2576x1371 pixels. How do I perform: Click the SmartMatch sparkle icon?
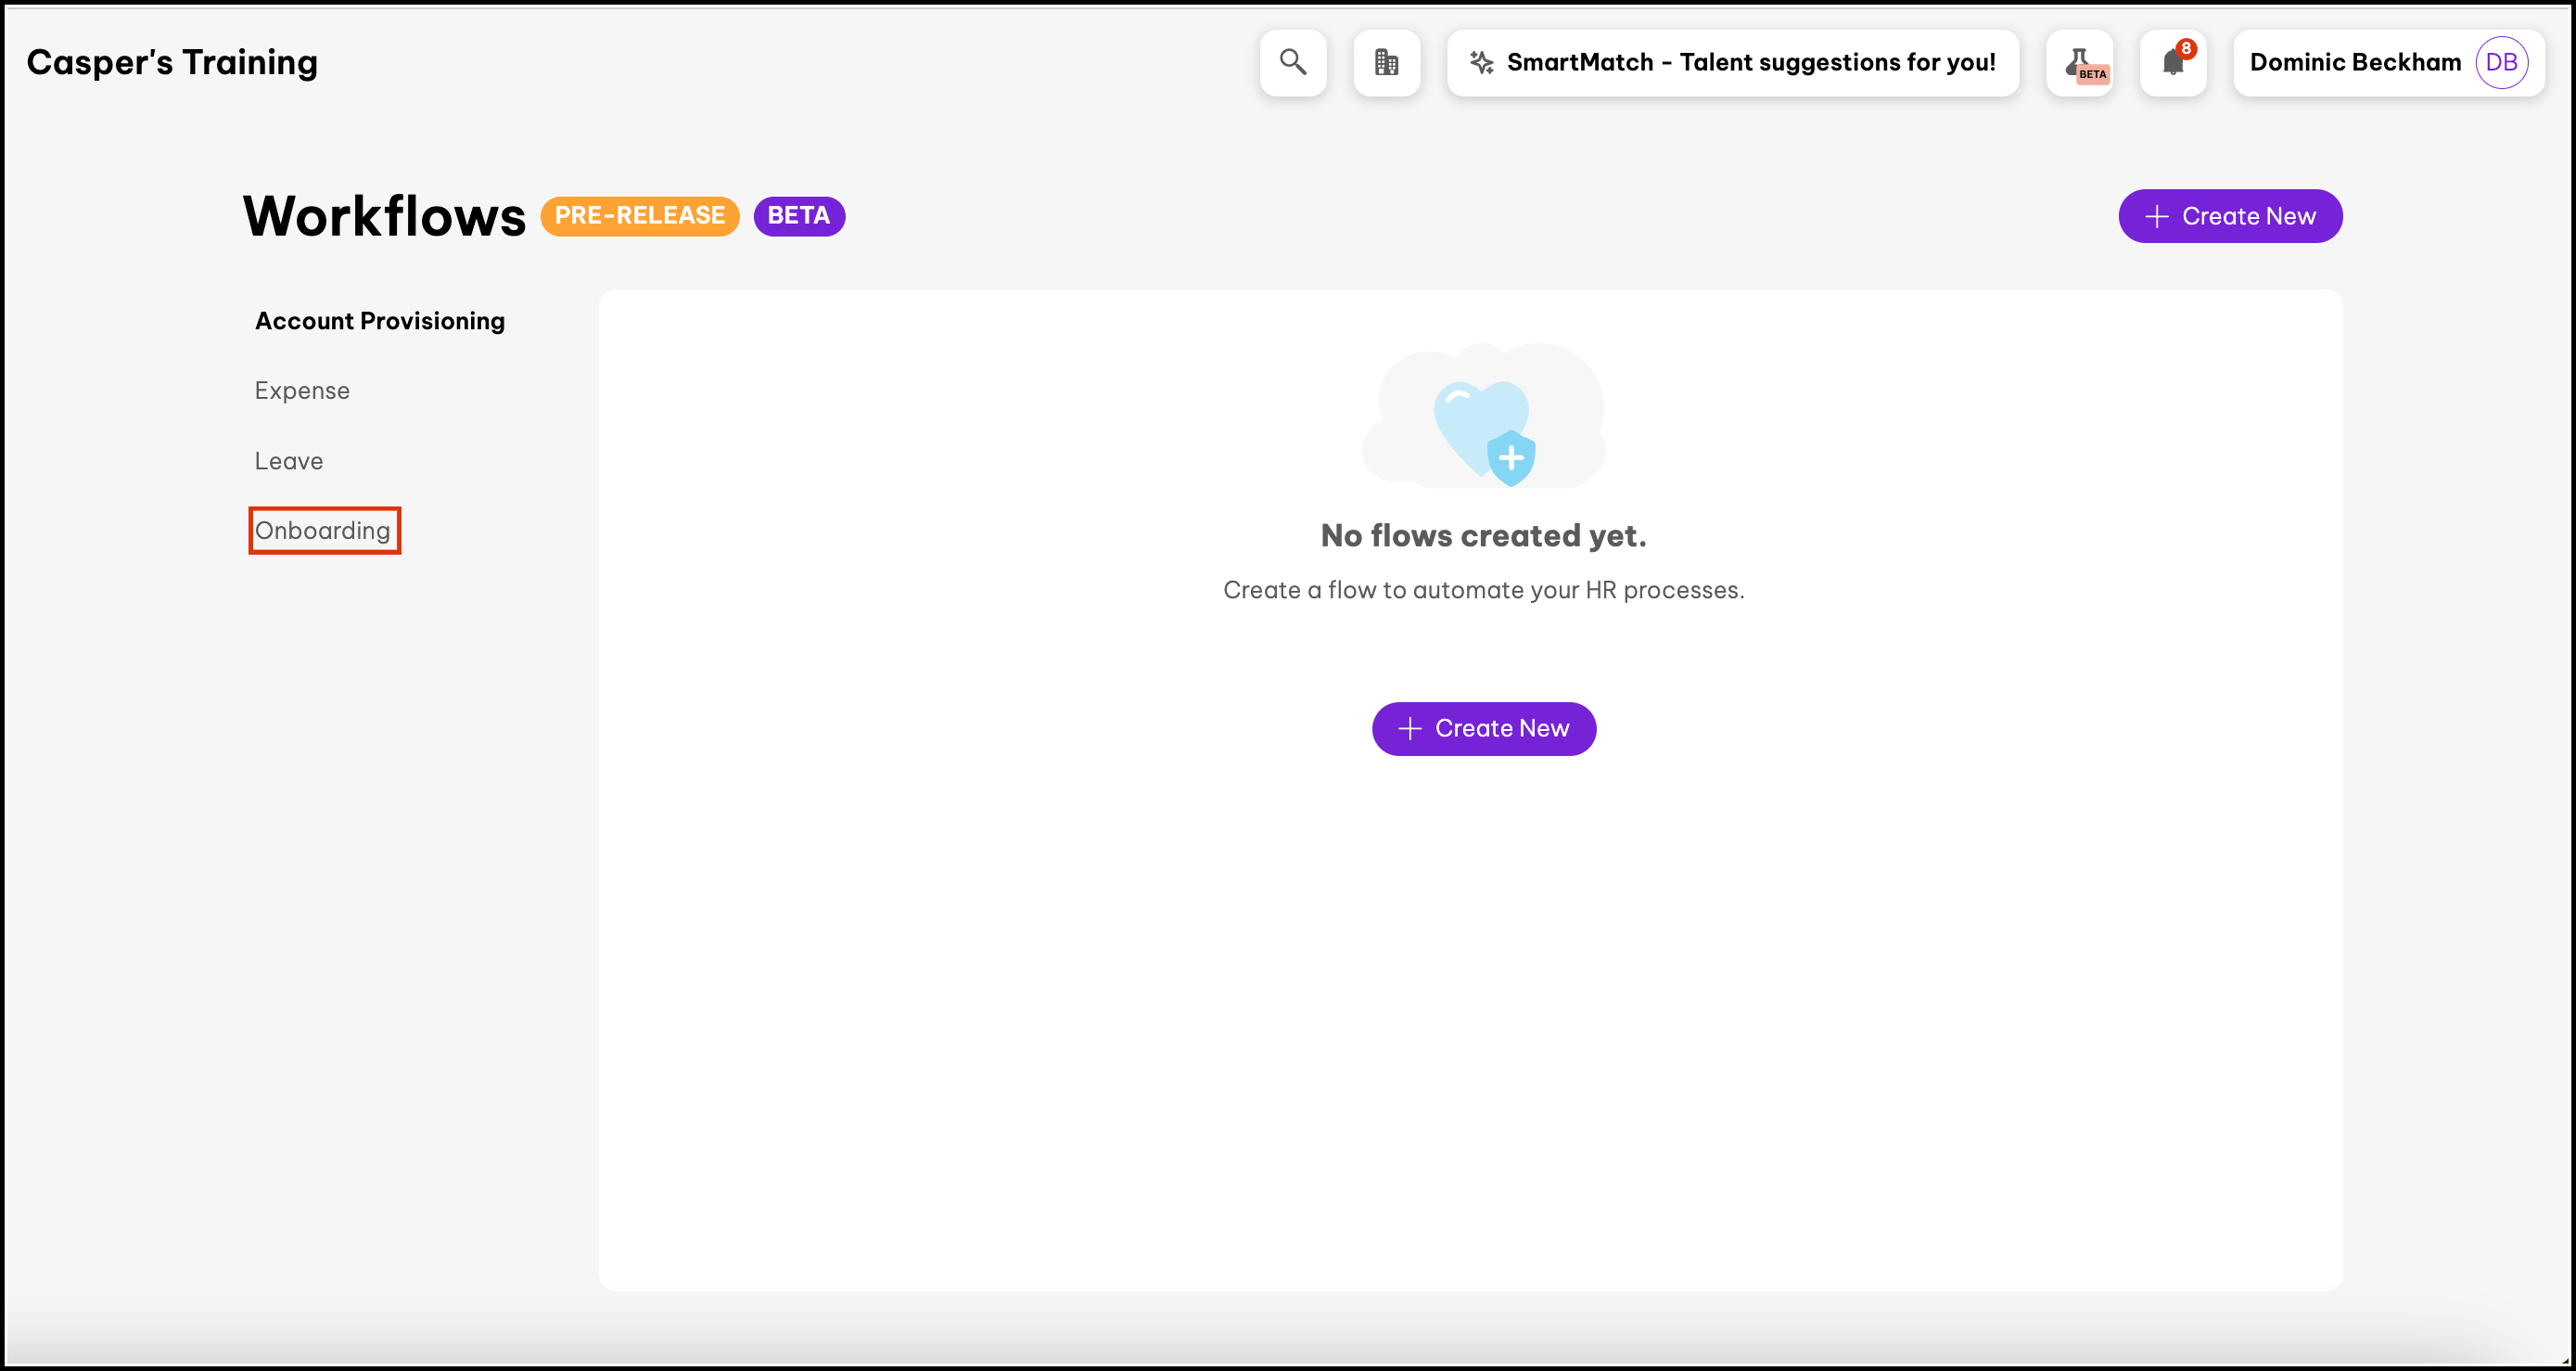click(x=1481, y=62)
